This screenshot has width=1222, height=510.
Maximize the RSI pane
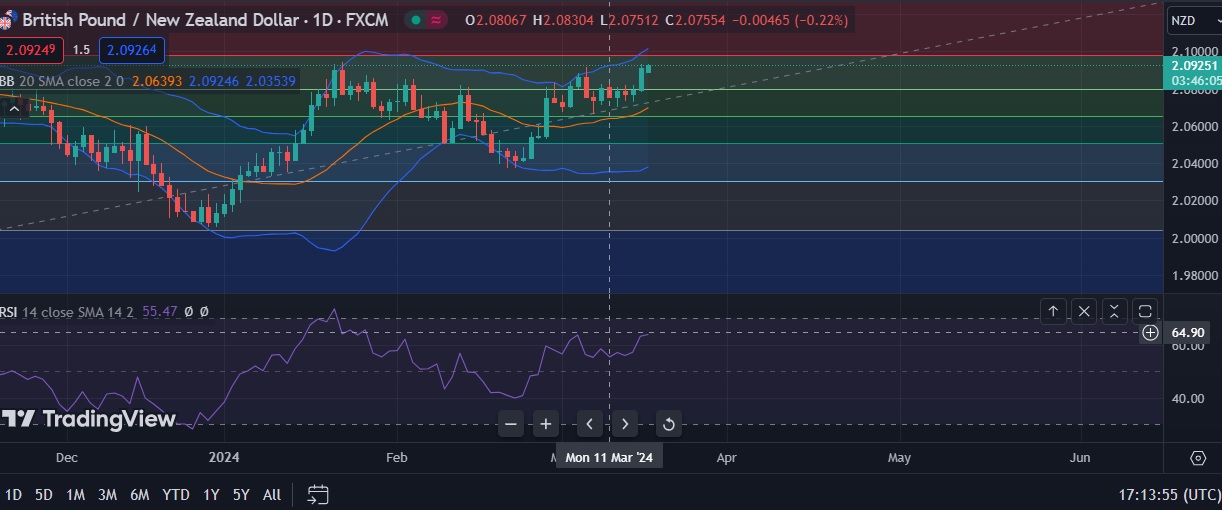coord(1146,311)
